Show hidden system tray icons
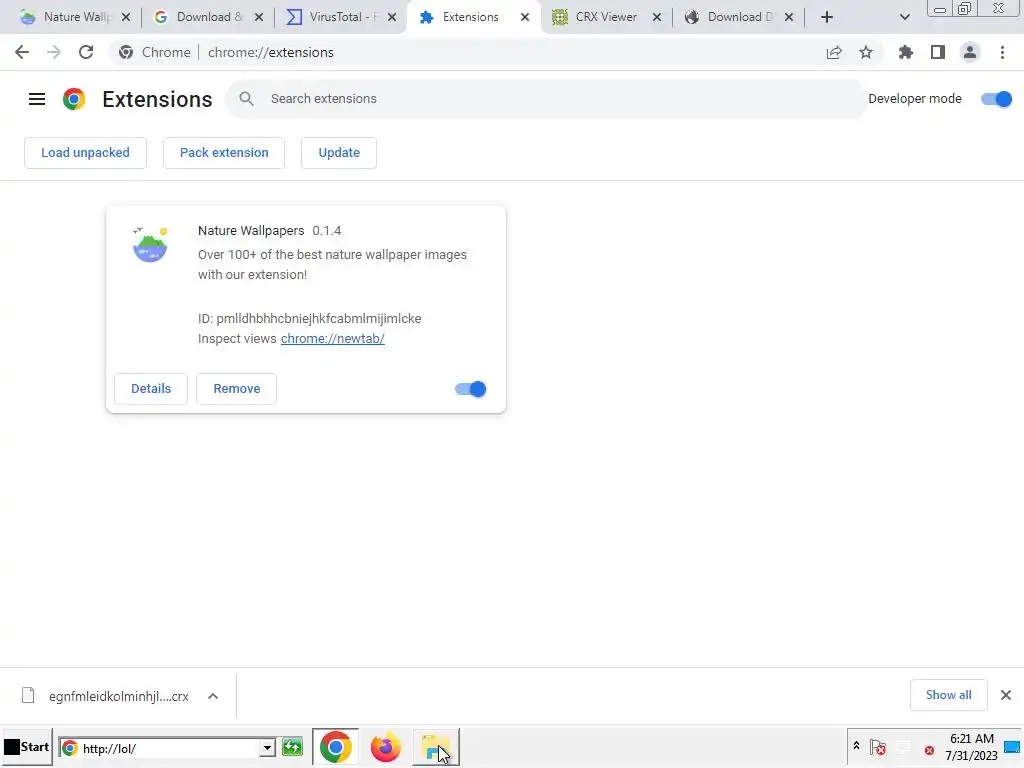 tap(856, 745)
